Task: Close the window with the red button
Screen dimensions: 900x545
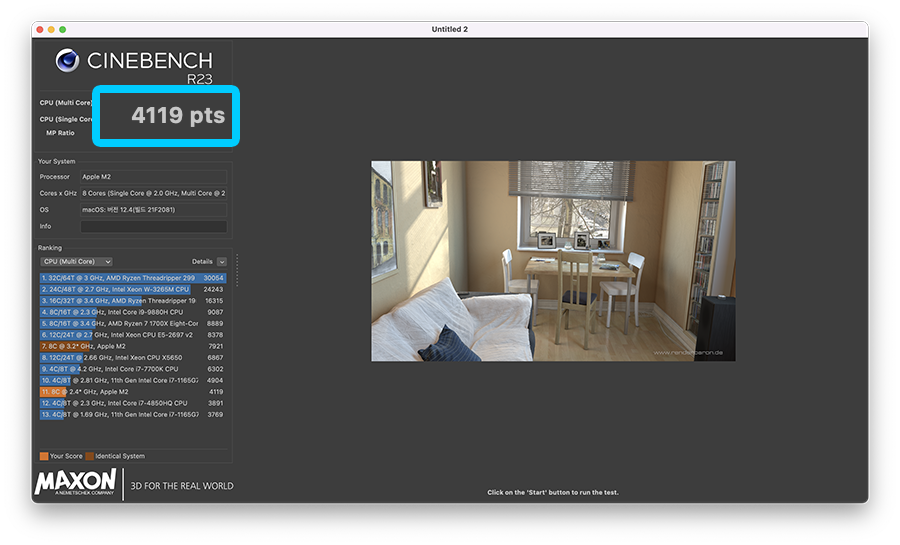Action: (x=40, y=29)
